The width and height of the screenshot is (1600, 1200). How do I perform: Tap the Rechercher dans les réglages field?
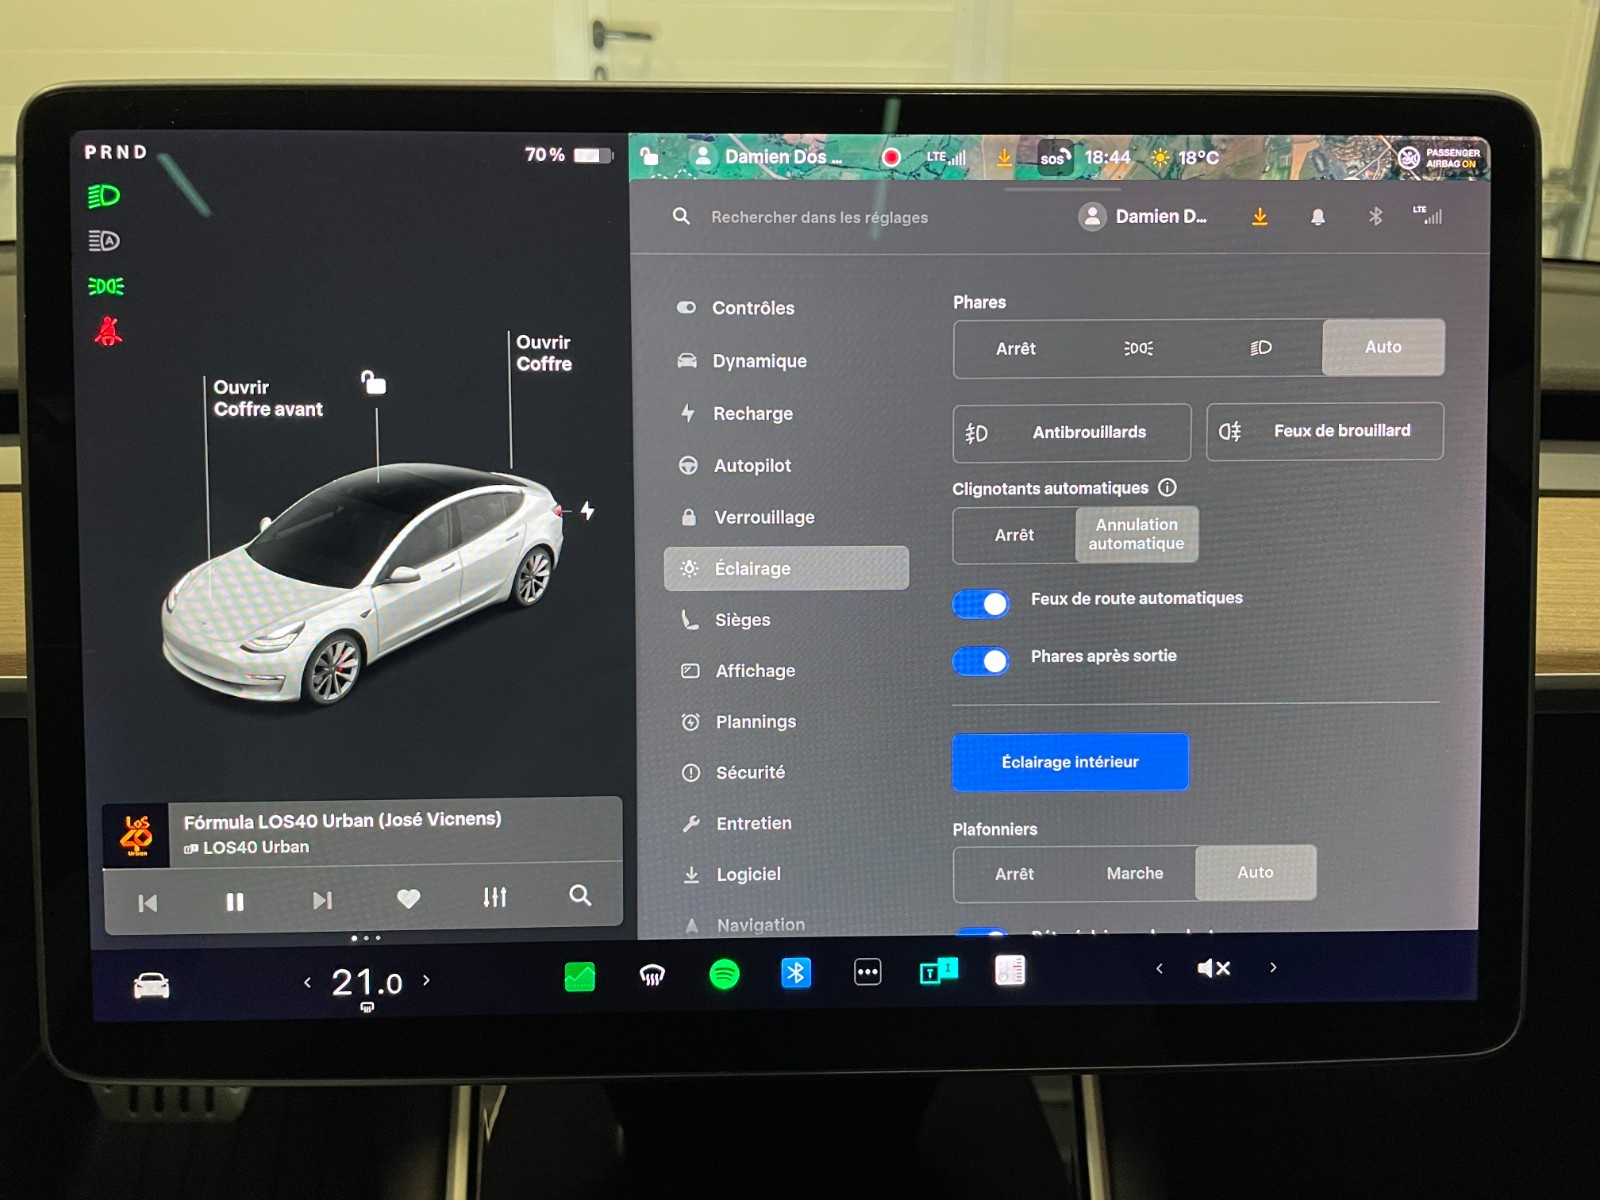coord(819,217)
